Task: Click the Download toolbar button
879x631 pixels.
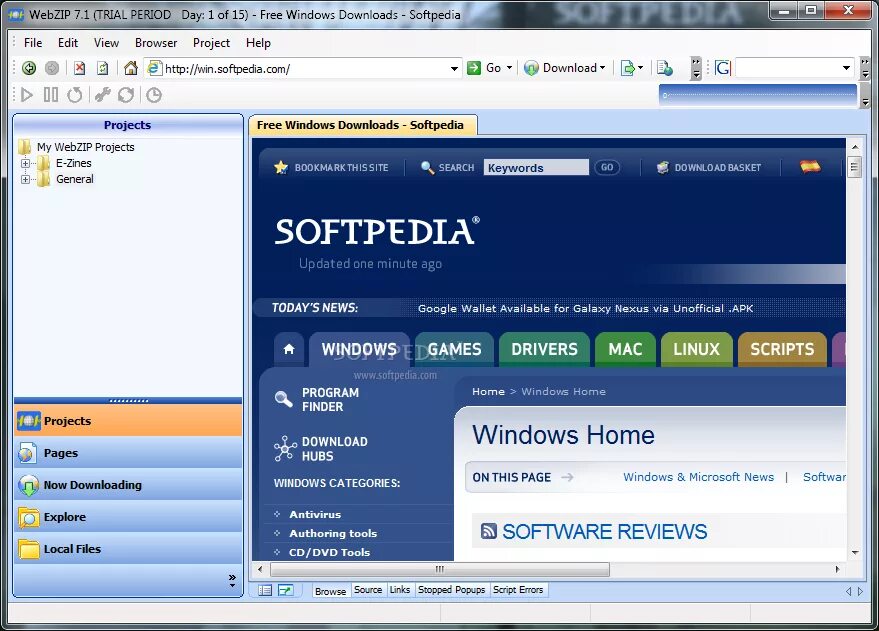Action: [561, 68]
